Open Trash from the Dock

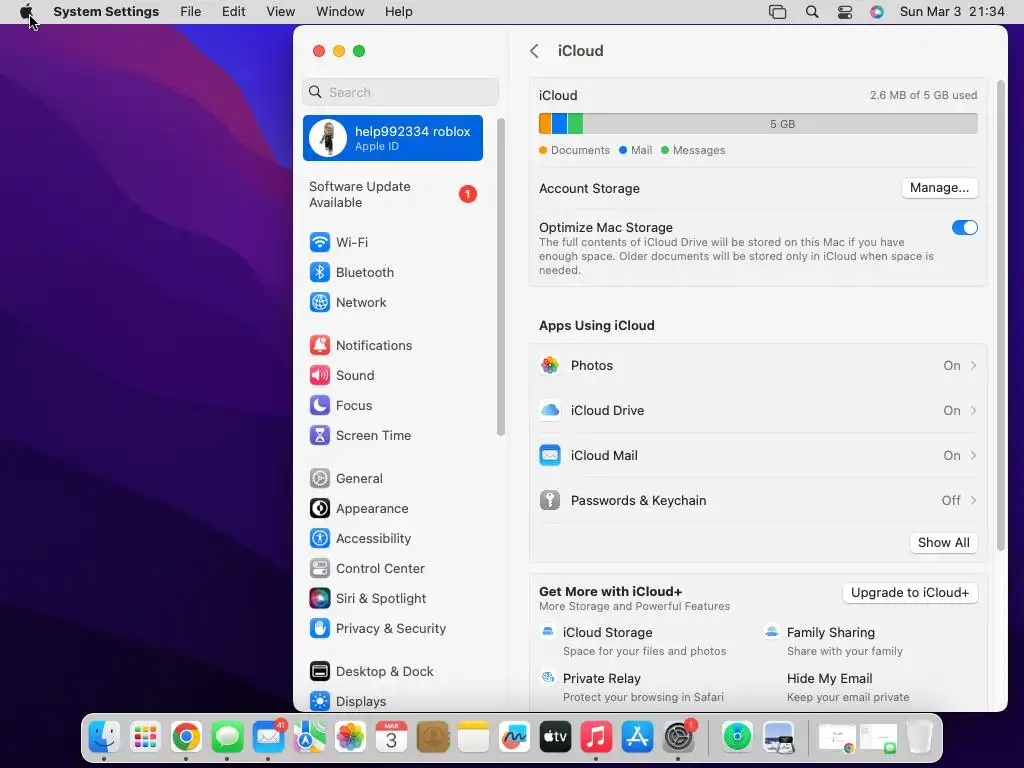pos(920,737)
